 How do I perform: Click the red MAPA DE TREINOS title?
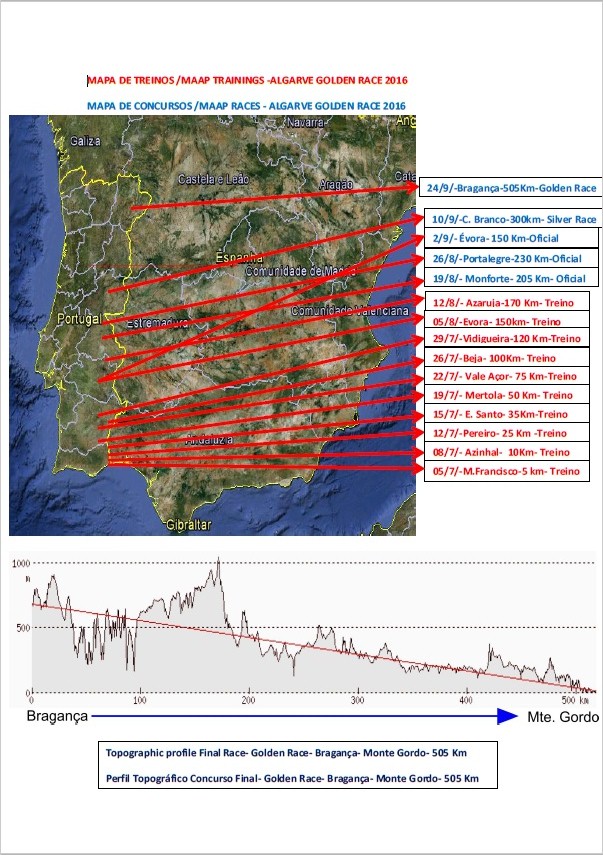point(247,80)
